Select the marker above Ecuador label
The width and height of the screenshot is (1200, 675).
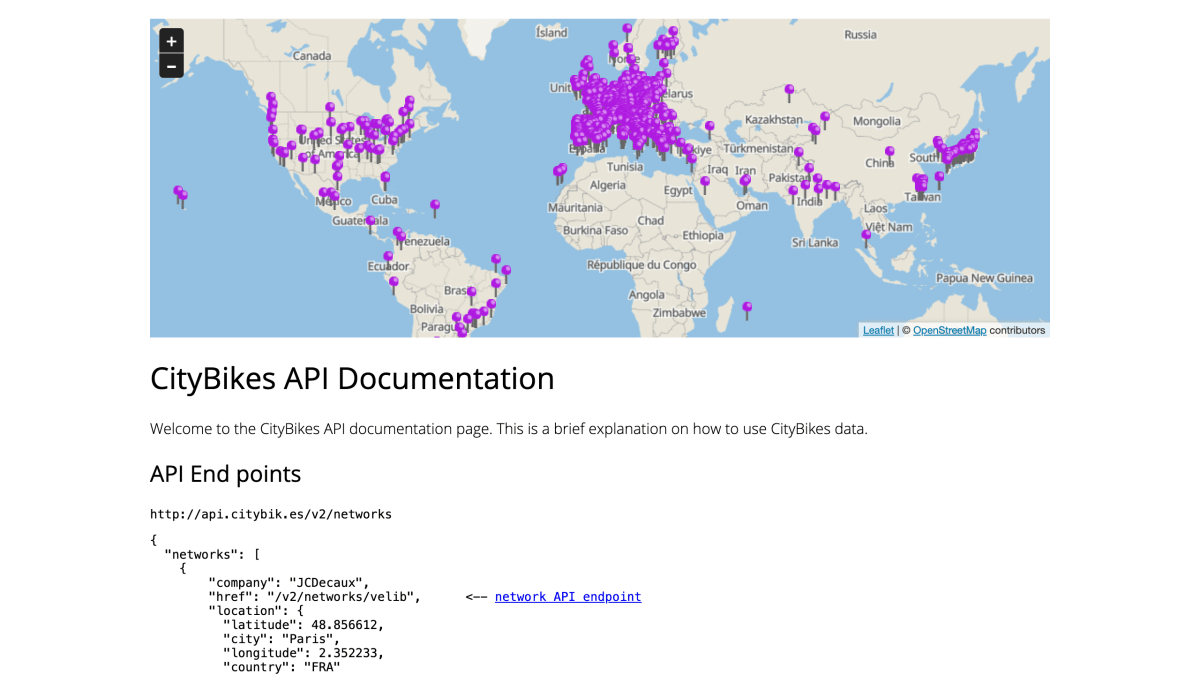[389, 261]
